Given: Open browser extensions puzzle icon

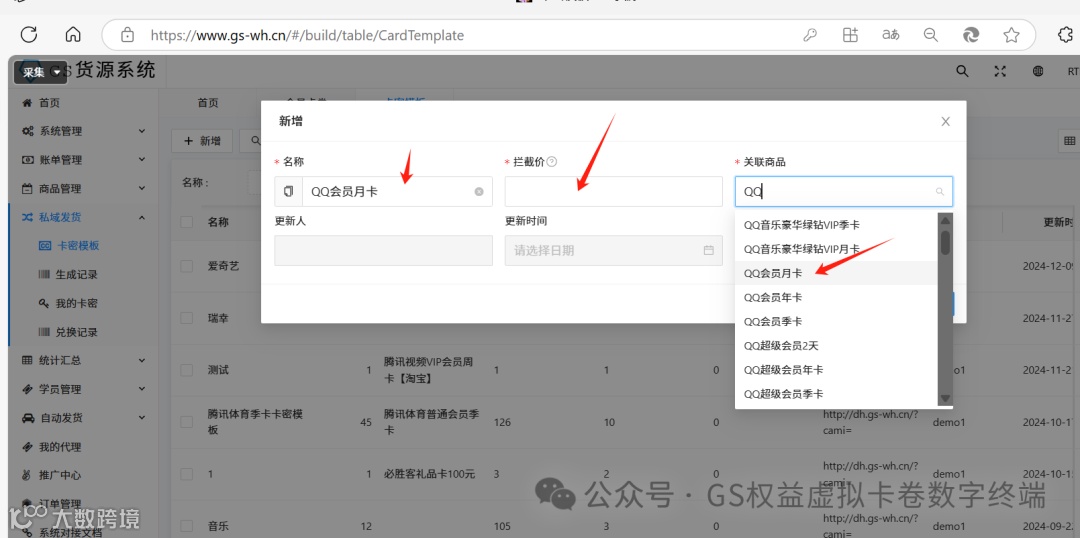Looking at the screenshot, I should point(1064,35).
